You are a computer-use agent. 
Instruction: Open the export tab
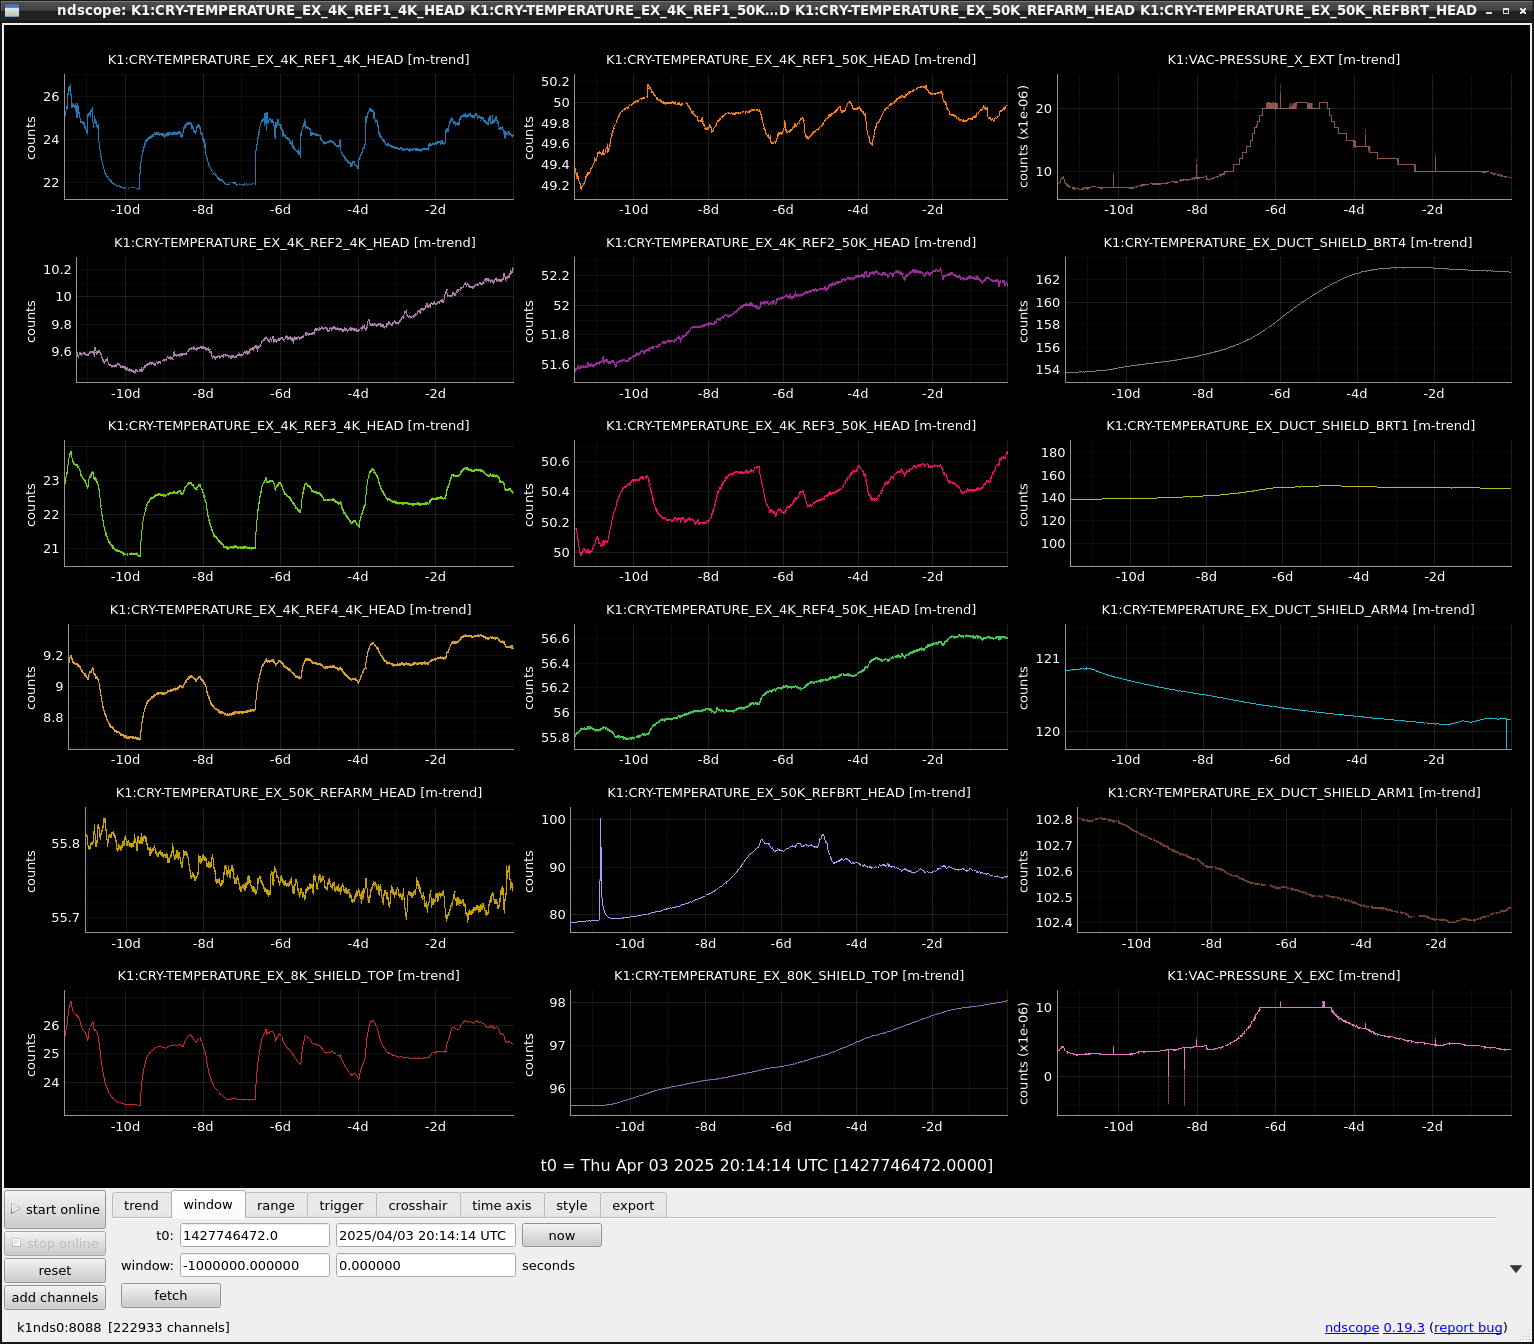[x=633, y=1205]
